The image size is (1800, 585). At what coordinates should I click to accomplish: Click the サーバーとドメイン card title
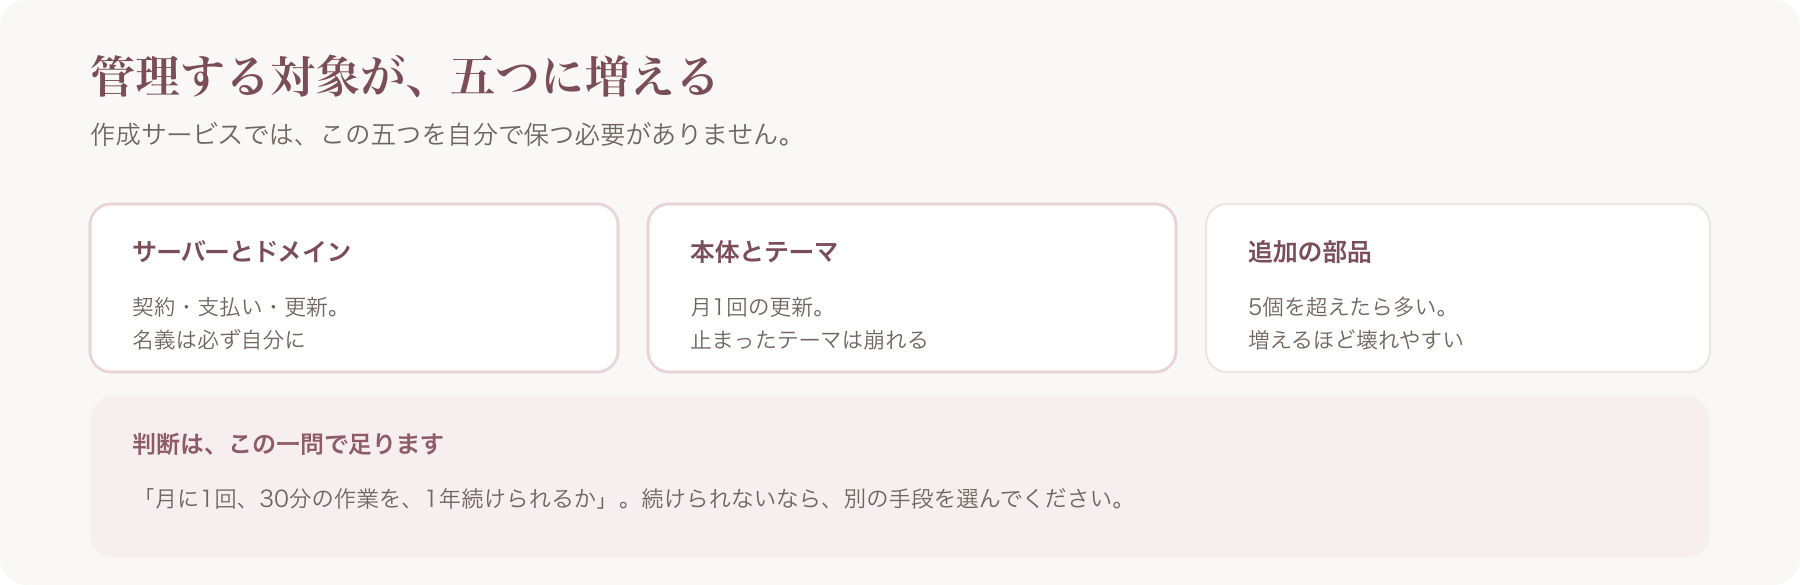pos(242,252)
